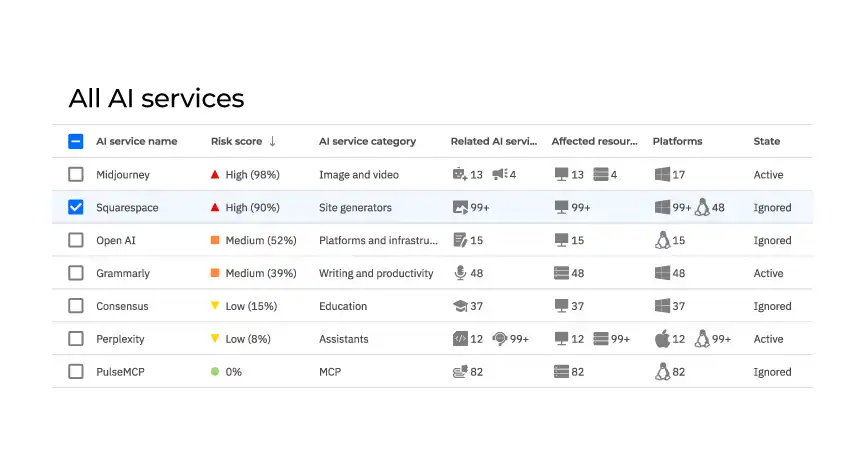Viewport: 865px width, 460px height.
Task: Click Open AI's Linux platform icon
Action: pyautogui.click(x=662, y=240)
